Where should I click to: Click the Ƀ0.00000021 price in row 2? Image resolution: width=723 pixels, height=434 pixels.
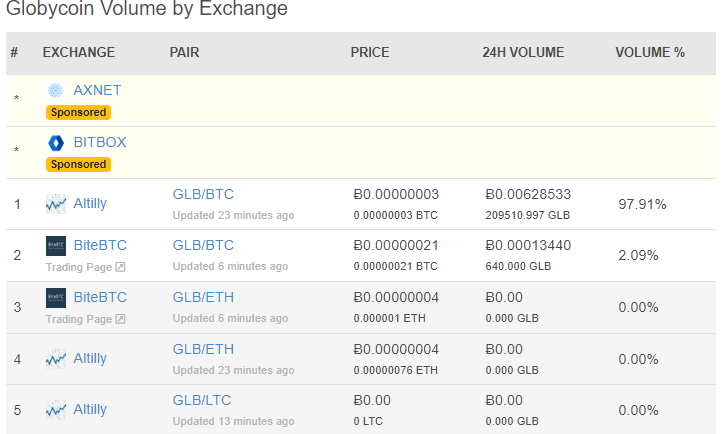tap(396, 245)
